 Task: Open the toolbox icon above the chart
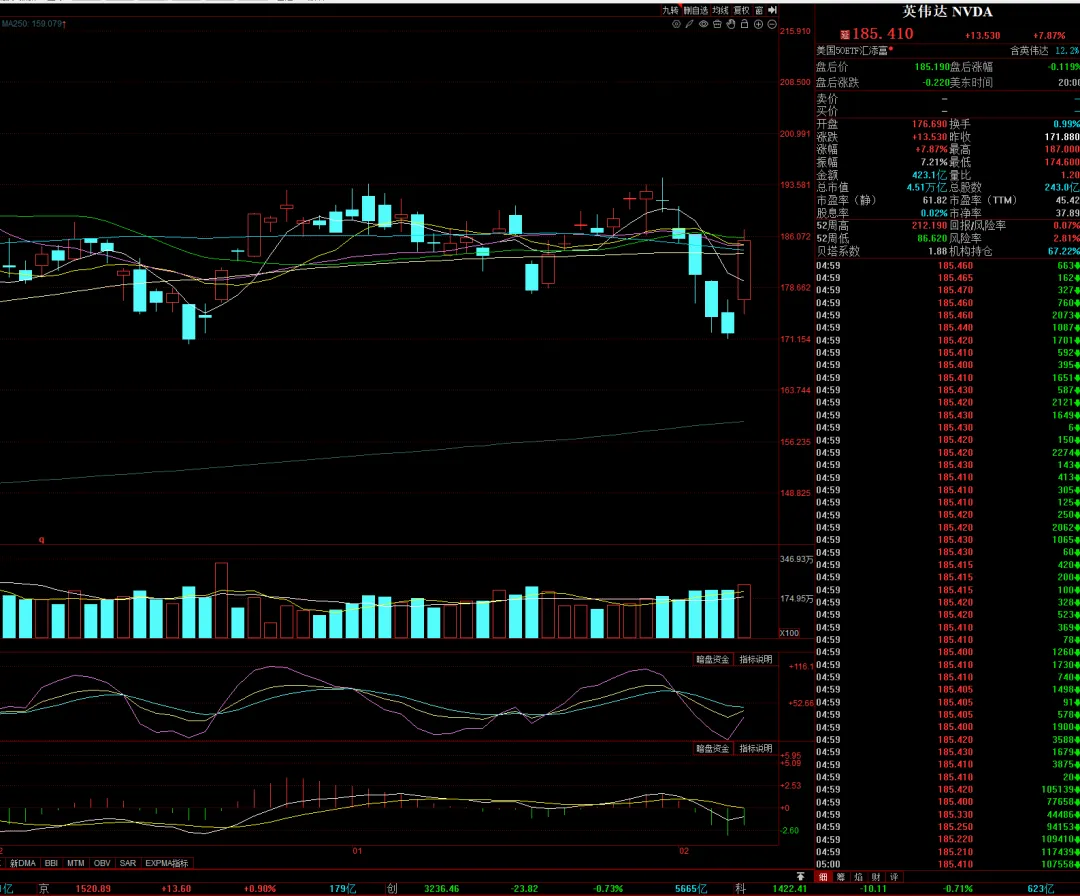pyautogui.click(x=717, y=24)
